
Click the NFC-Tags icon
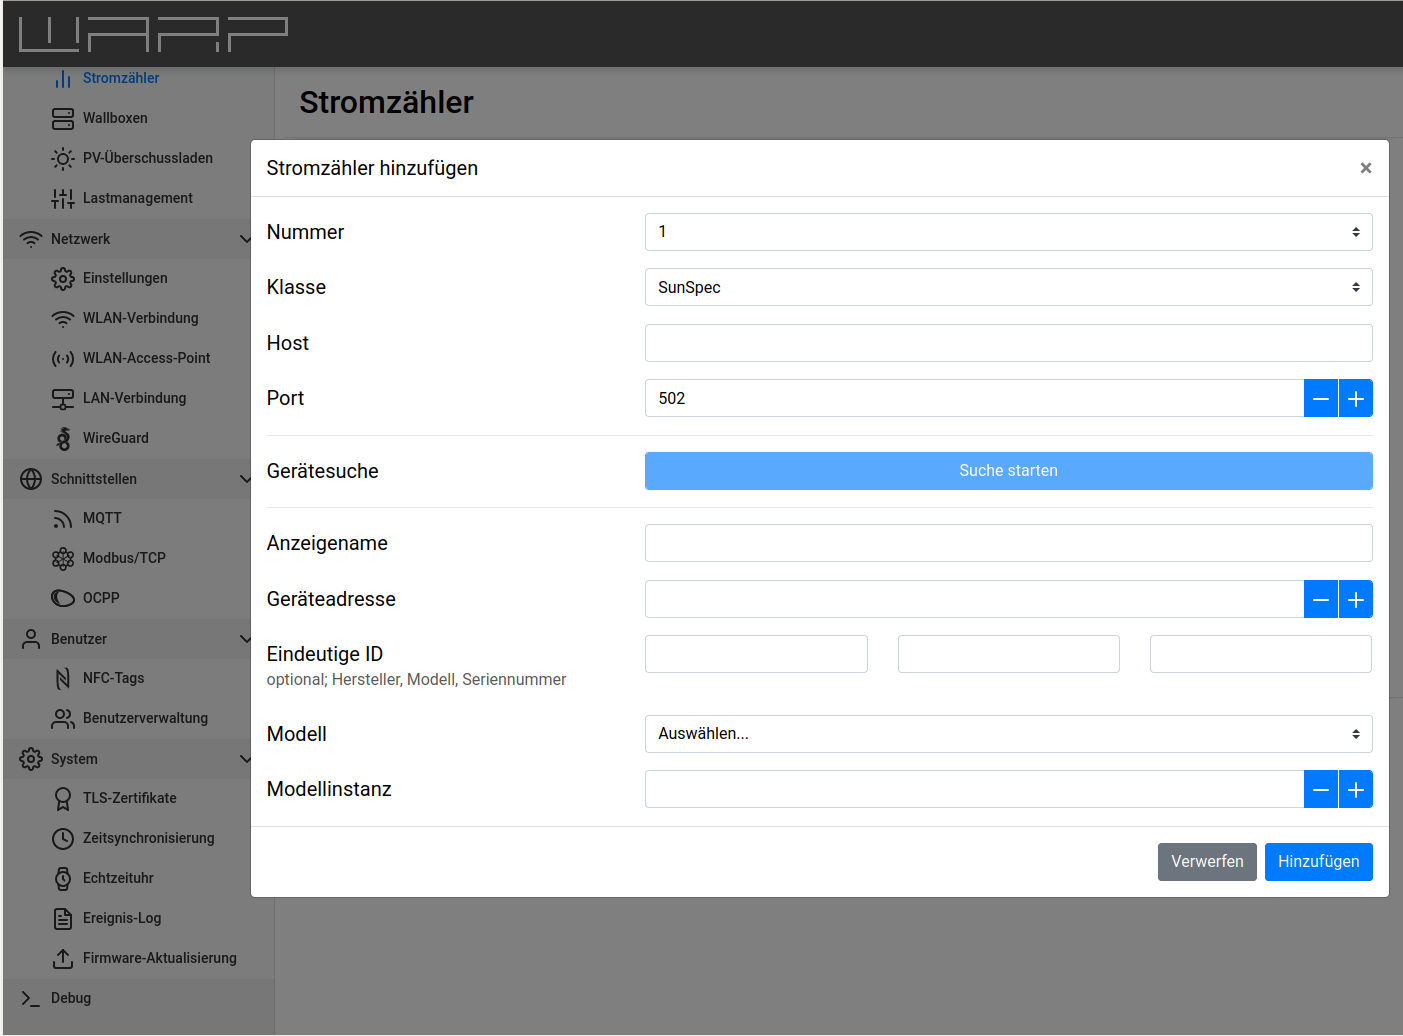coord(62,679)
